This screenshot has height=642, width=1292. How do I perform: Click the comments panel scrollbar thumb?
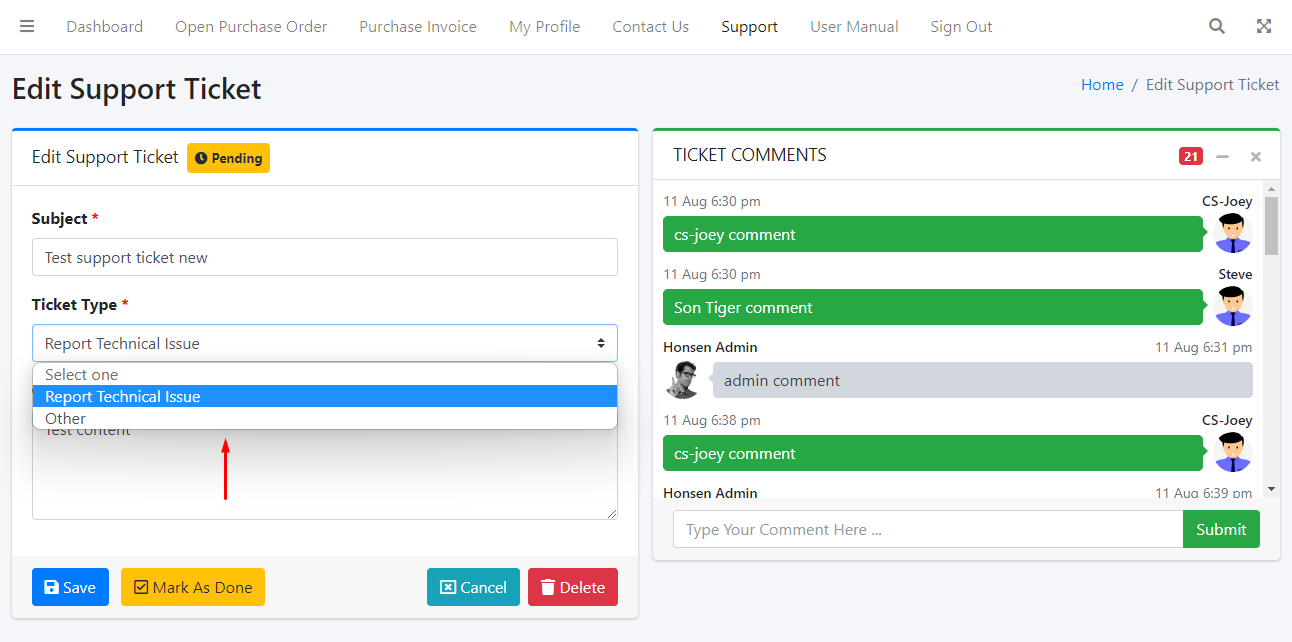(x=1271, y=225)
